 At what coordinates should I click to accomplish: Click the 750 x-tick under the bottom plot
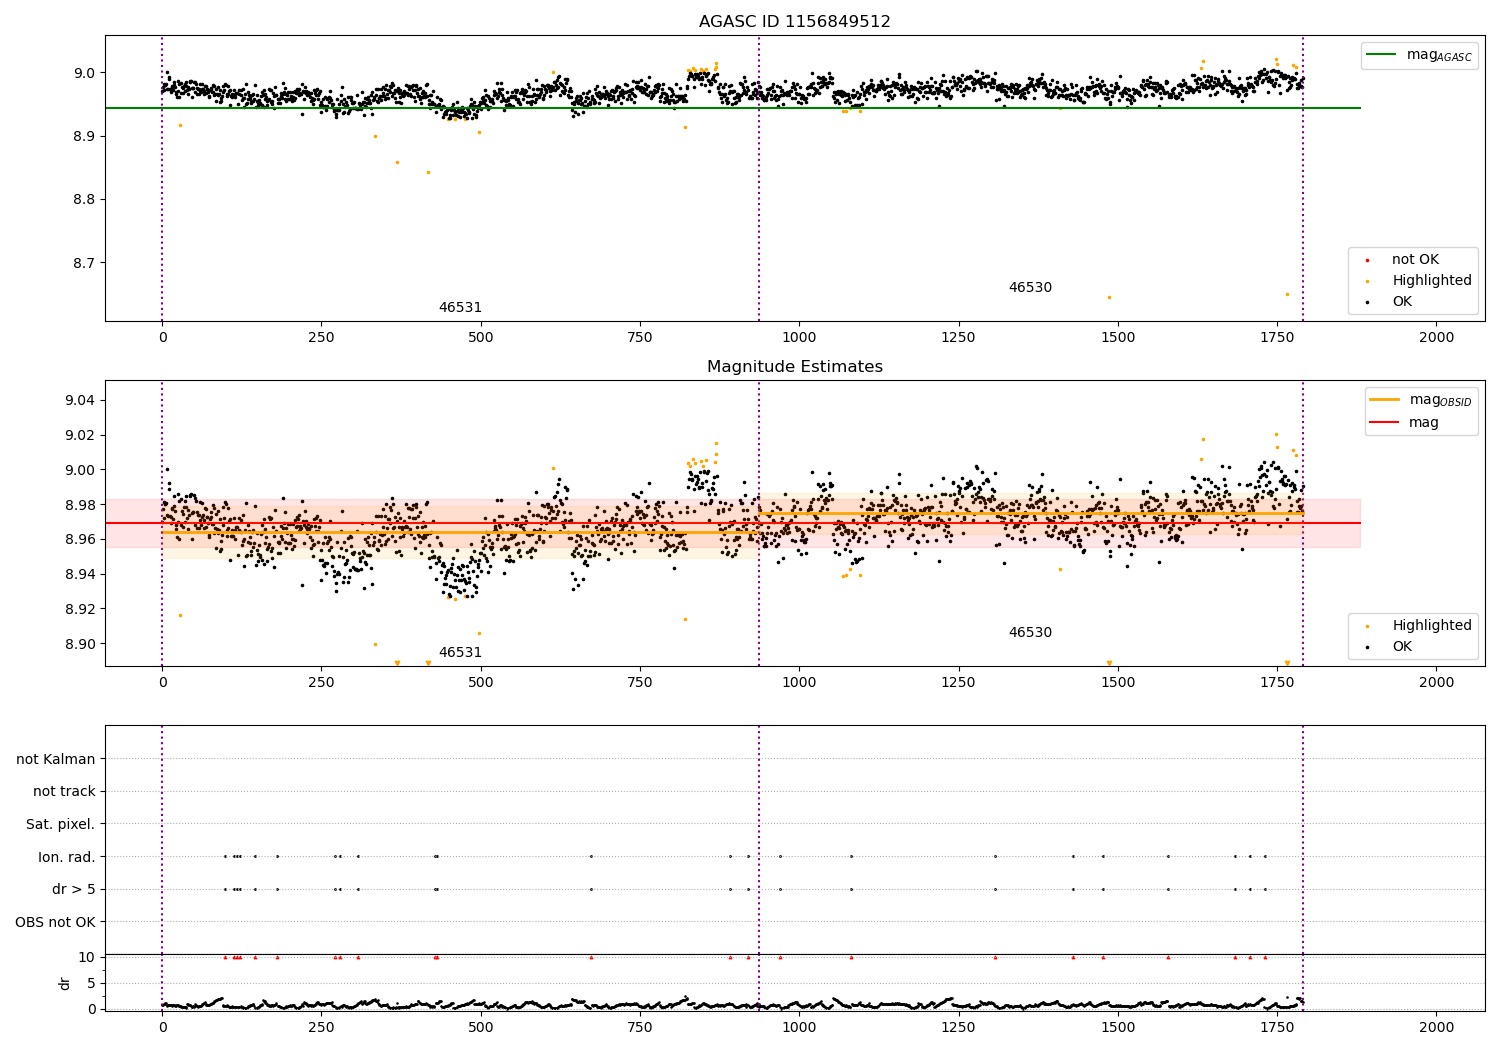tap(640, 1027)
